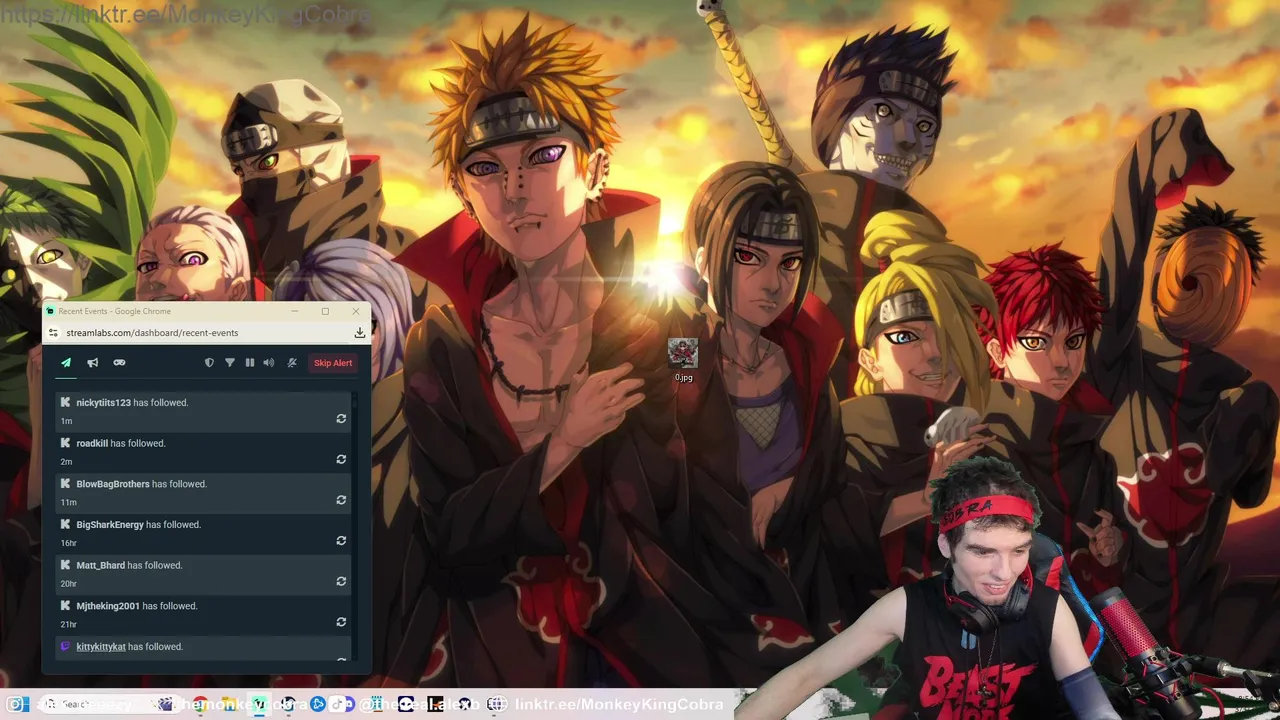Click the streamlabs.com address bar URL
This screenshot has height=720, width=1280.
152,333
